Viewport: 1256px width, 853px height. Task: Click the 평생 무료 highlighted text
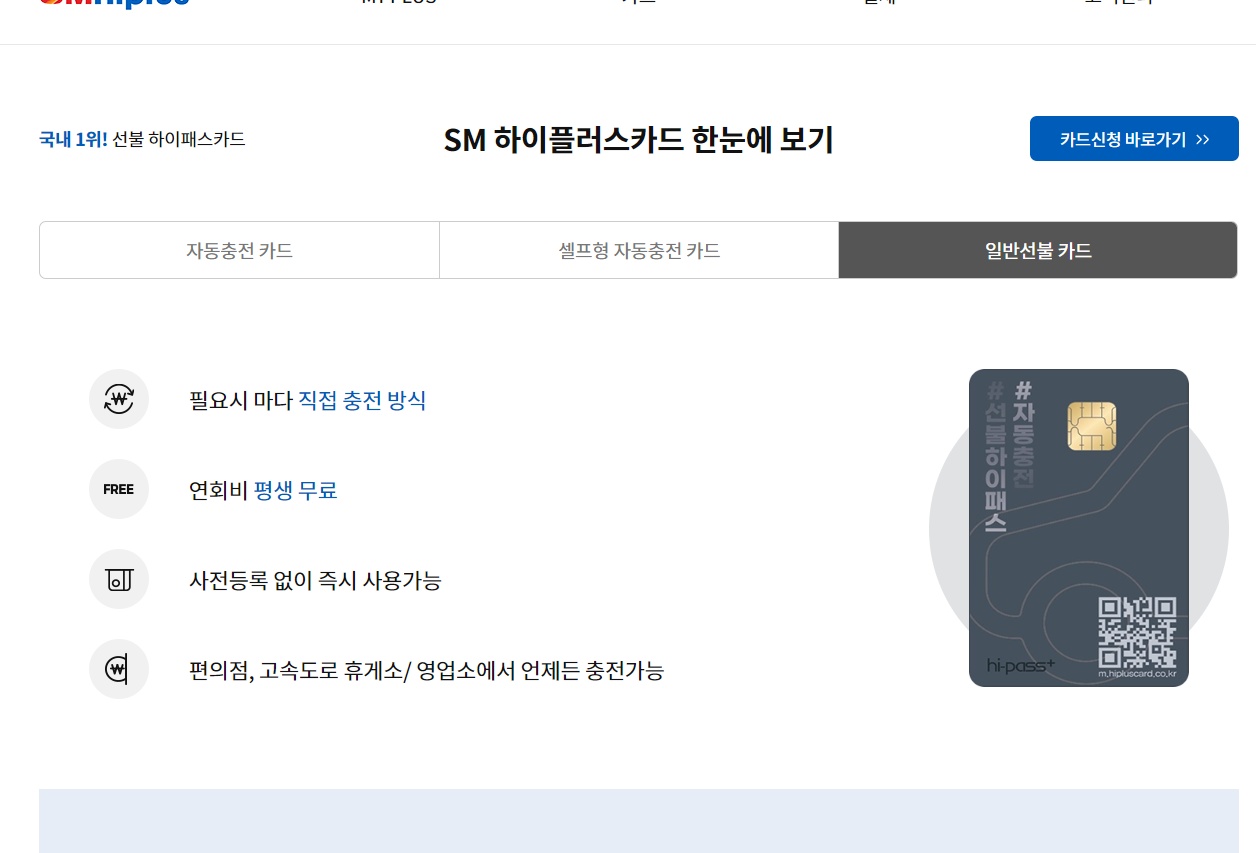coord(295,491)
